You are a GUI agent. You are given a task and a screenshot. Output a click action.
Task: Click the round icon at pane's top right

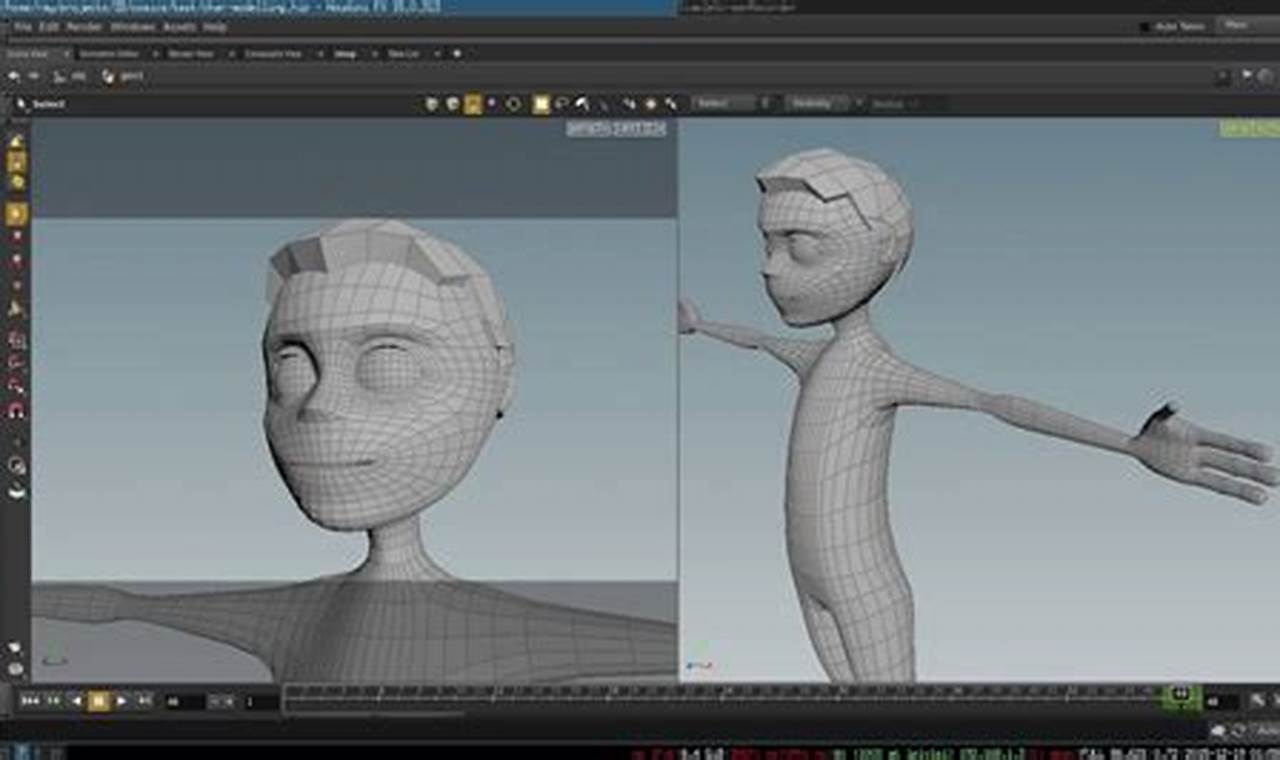(x=1265, y=76)
